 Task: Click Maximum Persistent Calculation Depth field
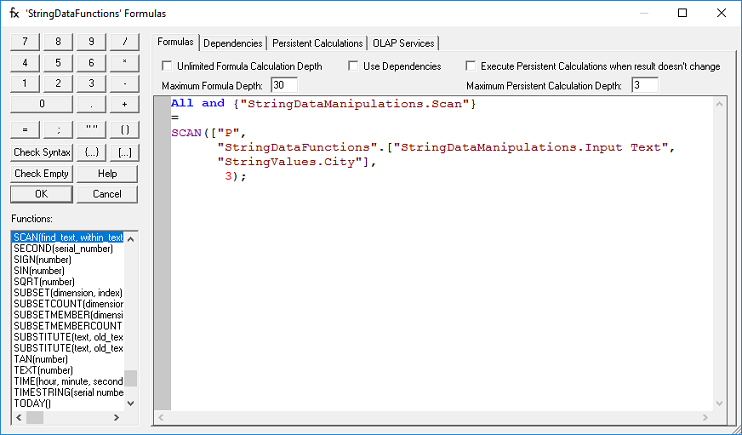(645, 86)
